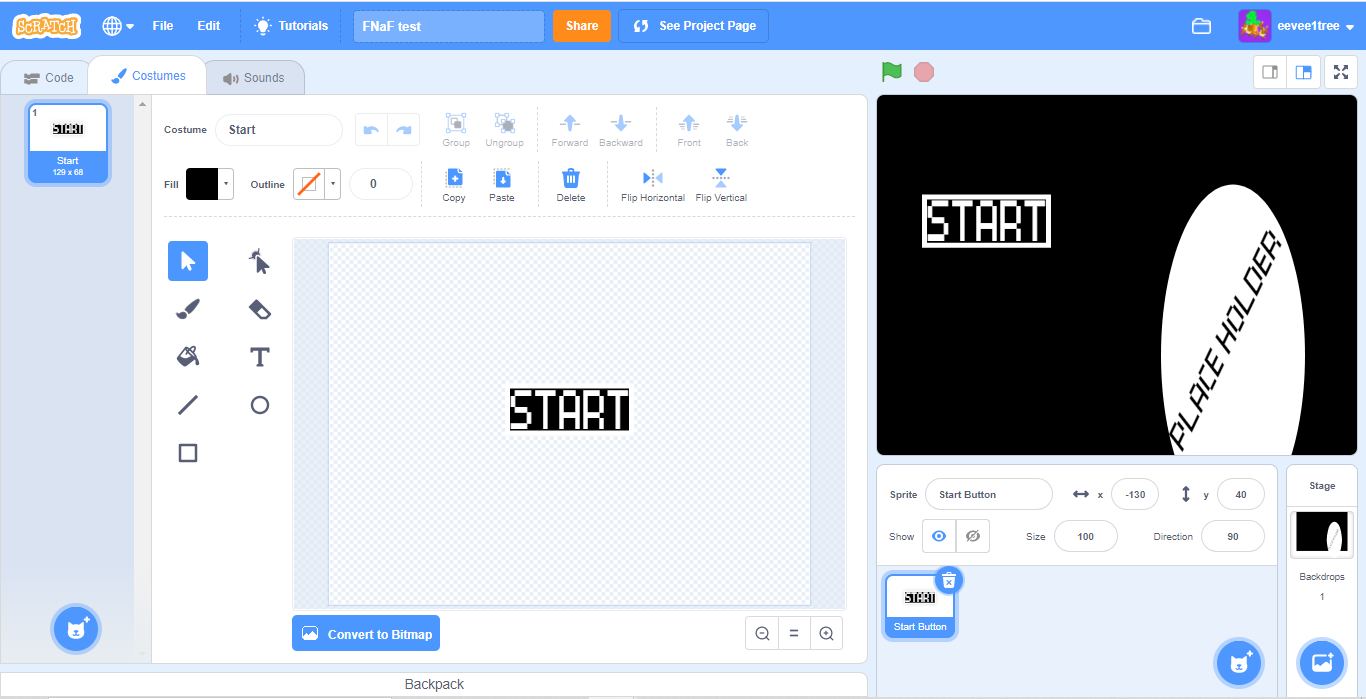
Task: Open the Fill color dropdown
Action: (224, 184)
